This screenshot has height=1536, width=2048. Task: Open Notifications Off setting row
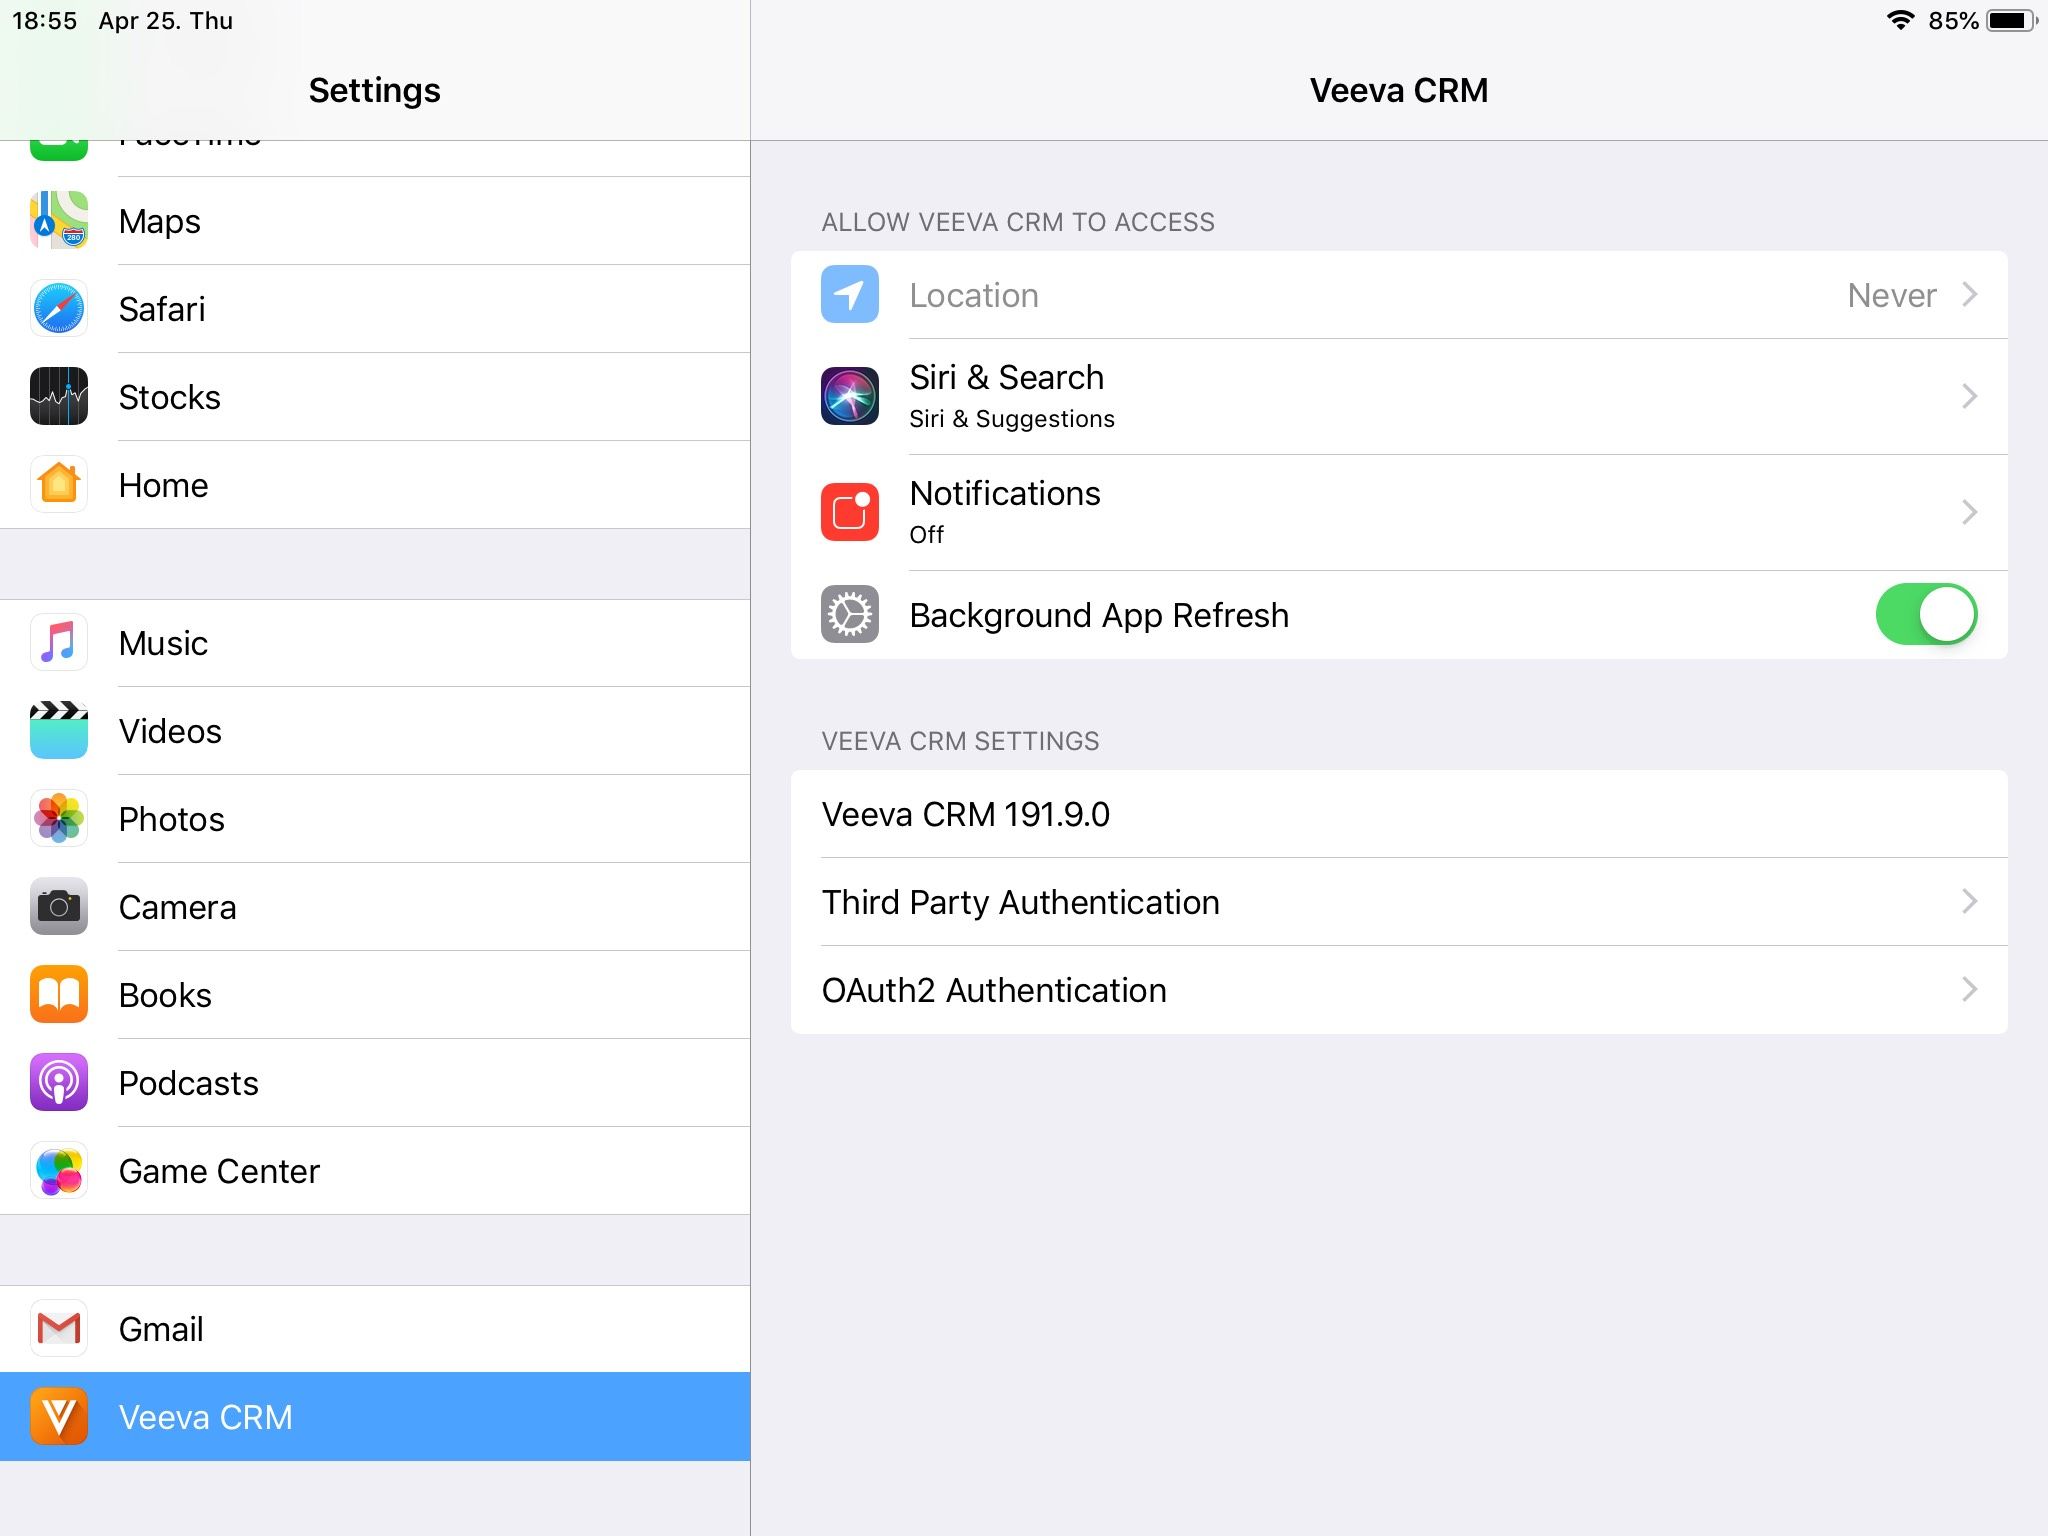tap(1400, 512)
